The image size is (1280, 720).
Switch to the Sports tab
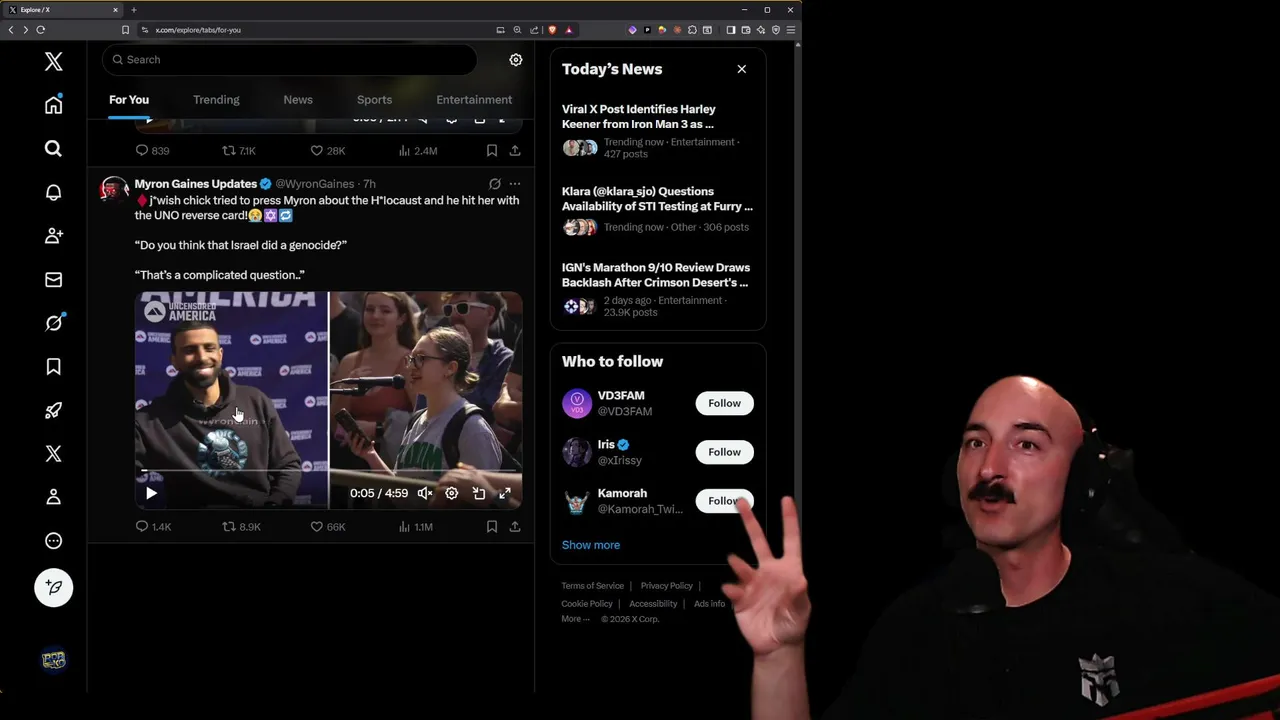[x=374, y=100]
